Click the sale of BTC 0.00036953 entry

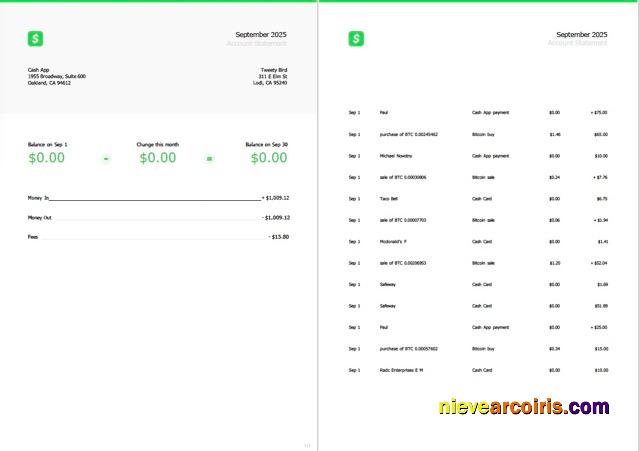click(403, 263)
